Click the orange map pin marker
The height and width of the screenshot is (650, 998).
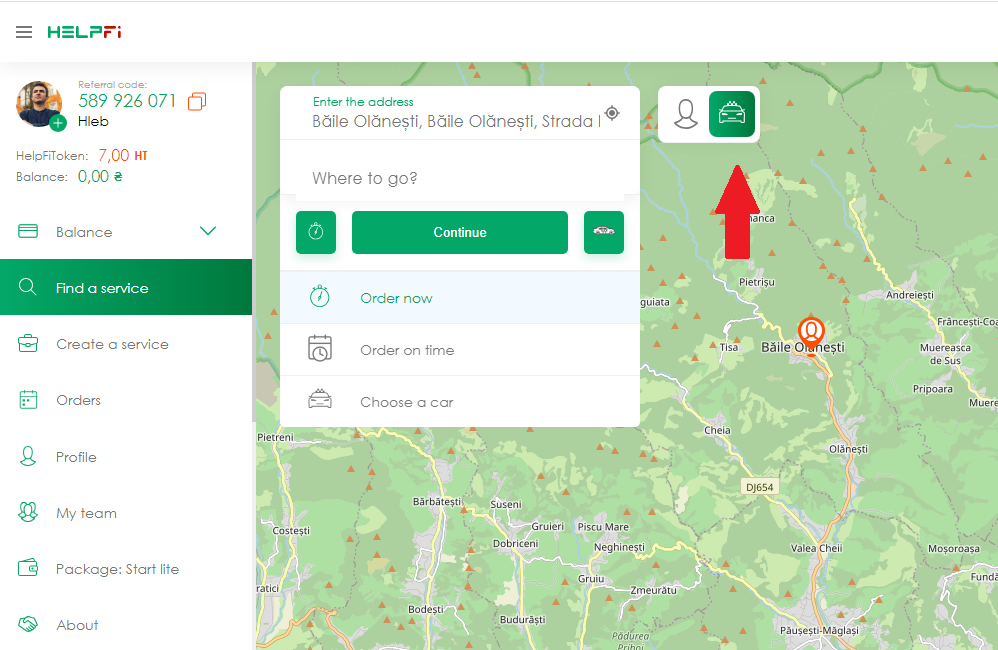click(x=810, y=332)
